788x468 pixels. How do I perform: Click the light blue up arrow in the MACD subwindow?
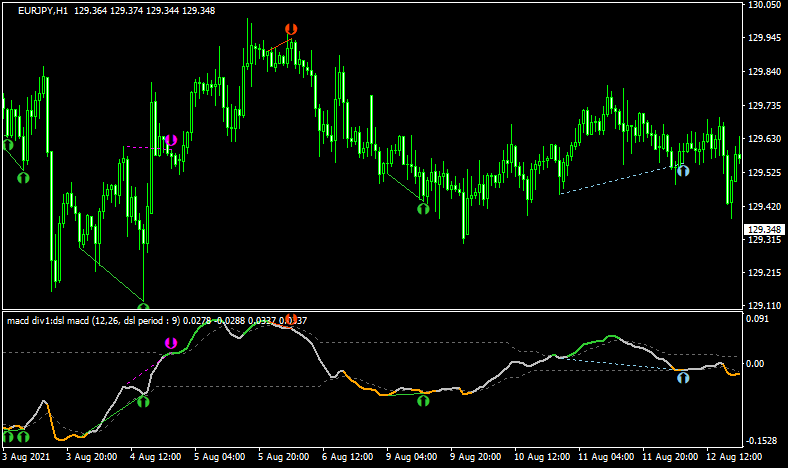pos(683,377)
